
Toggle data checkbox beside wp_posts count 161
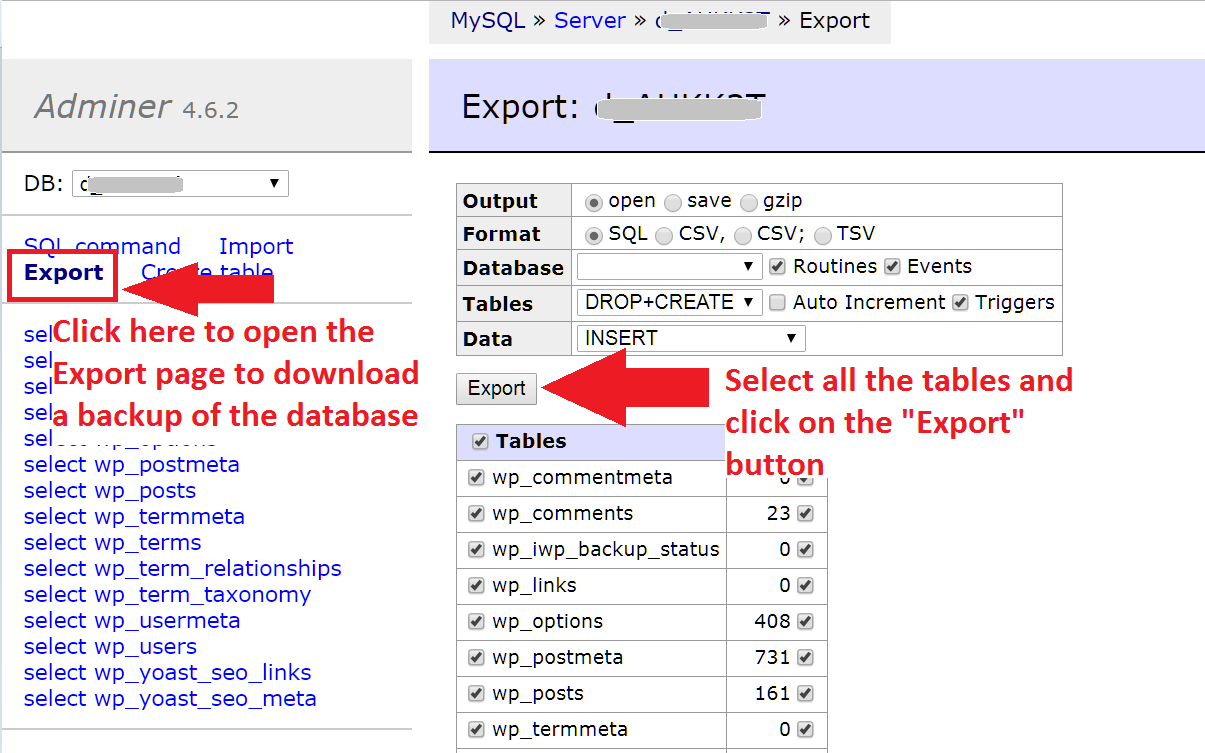806,694
